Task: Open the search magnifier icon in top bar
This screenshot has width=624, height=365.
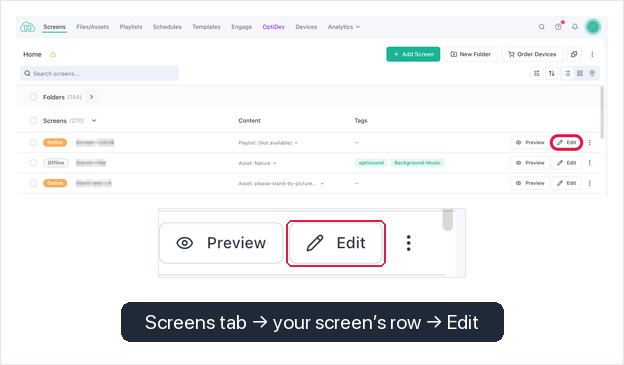Action: [x=542, y=27]
